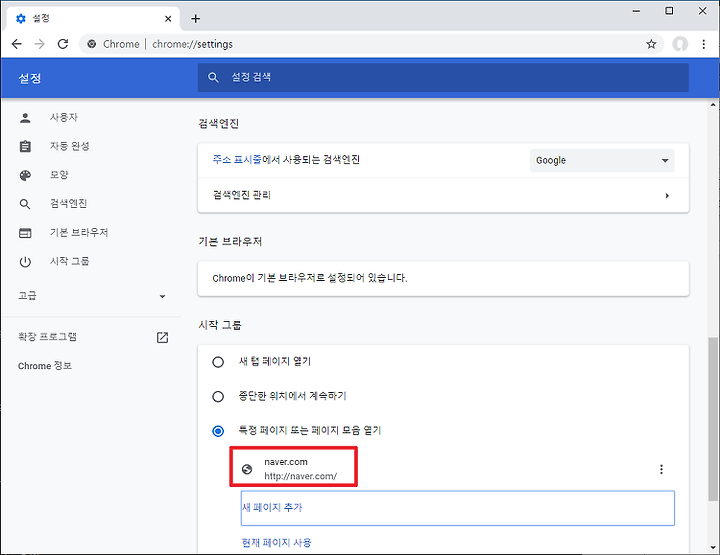Image resolution: width=720 pixels, height=555 pixels.
Task: Select the 새 탭 페이지 열기 radio option
Action: (218, 362)
